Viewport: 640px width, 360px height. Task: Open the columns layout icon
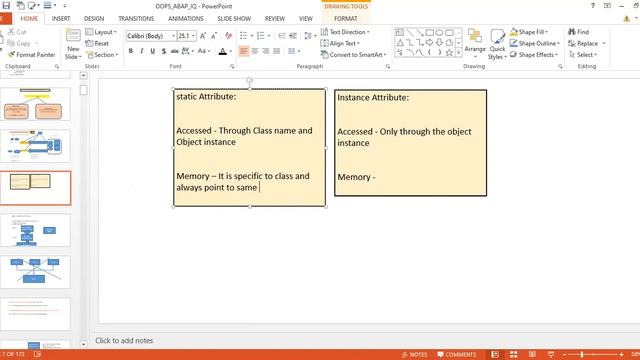(x=294, y=51)
